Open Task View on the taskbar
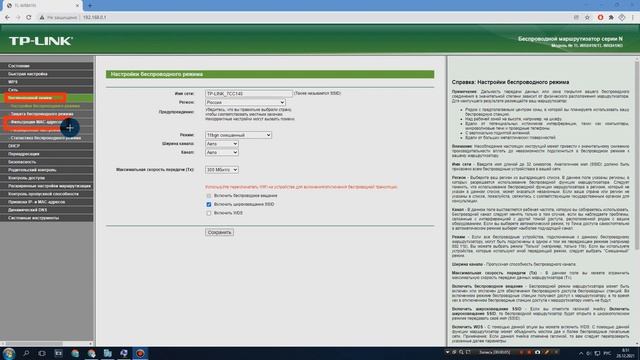 pyautogui.click(x=42, y=353)
